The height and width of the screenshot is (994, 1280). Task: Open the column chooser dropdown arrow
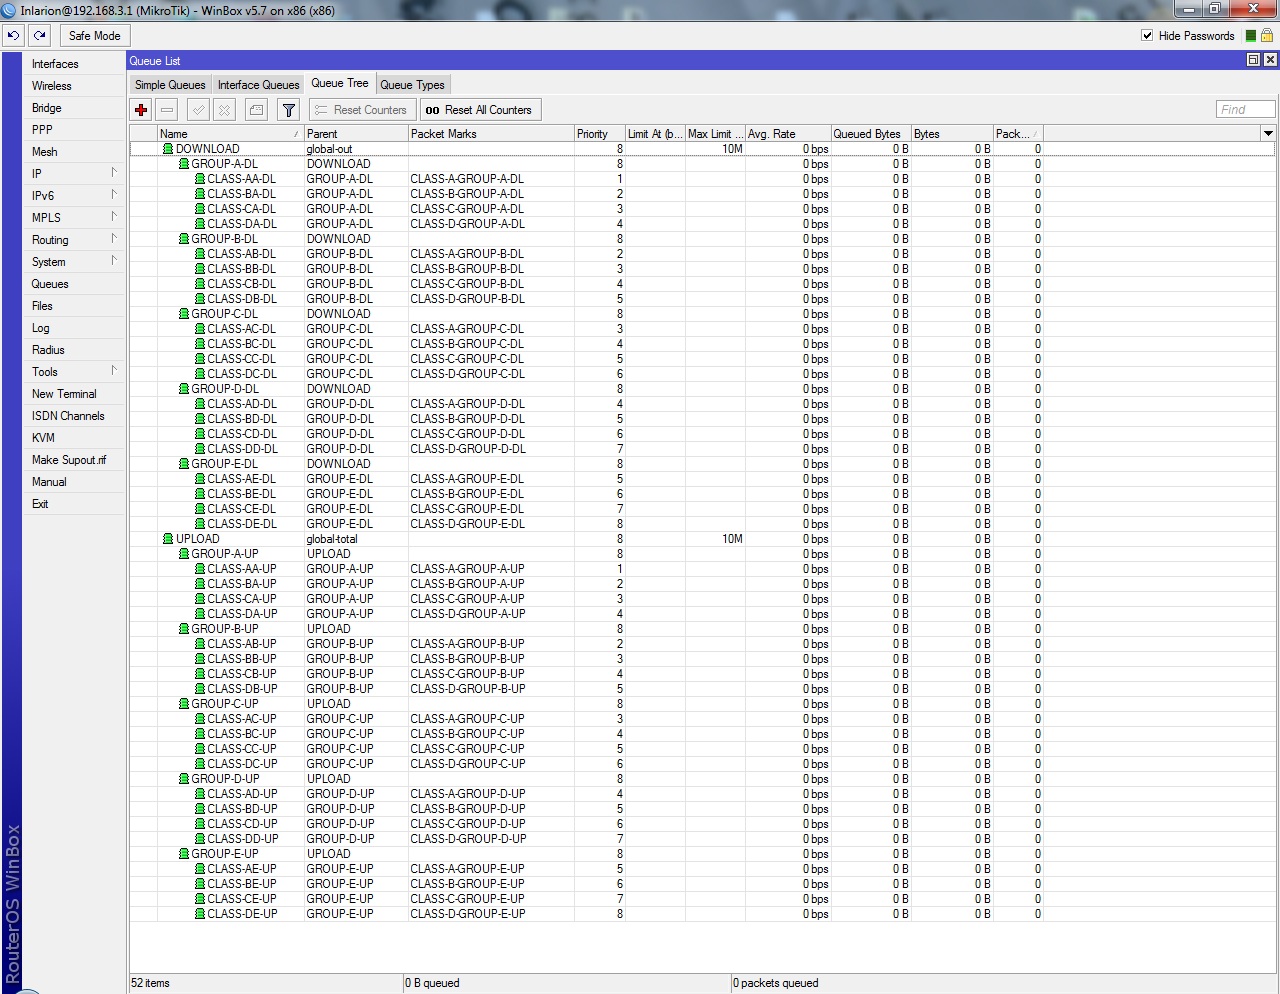[x=1268, y=133]
